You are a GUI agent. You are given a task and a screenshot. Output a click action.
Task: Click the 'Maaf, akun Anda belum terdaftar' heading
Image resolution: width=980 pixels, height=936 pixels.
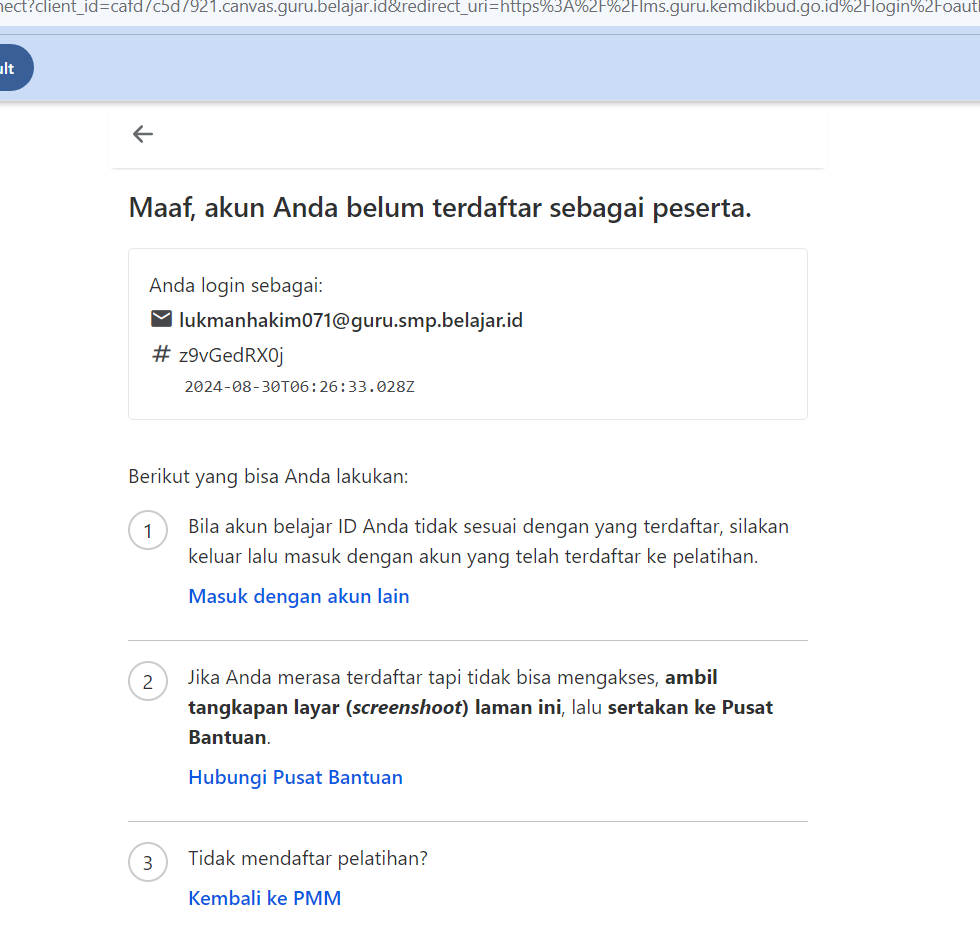point(440,209)
